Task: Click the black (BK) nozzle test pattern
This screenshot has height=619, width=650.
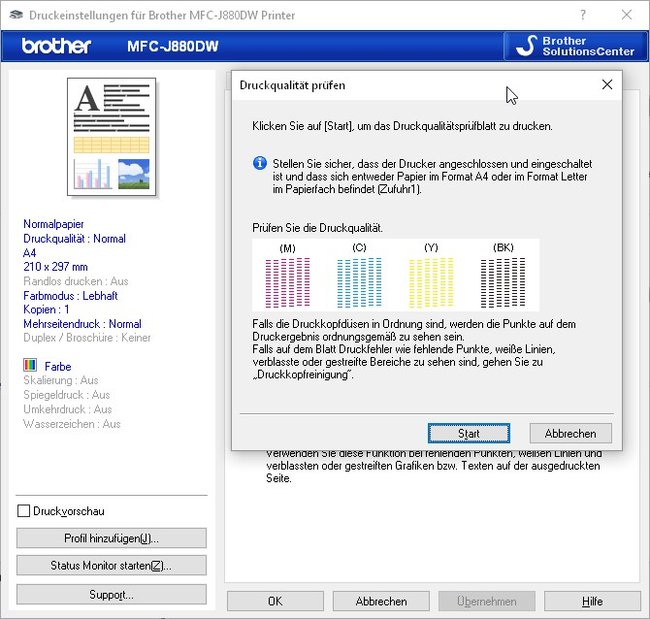Action: click(x=503, y=282)
